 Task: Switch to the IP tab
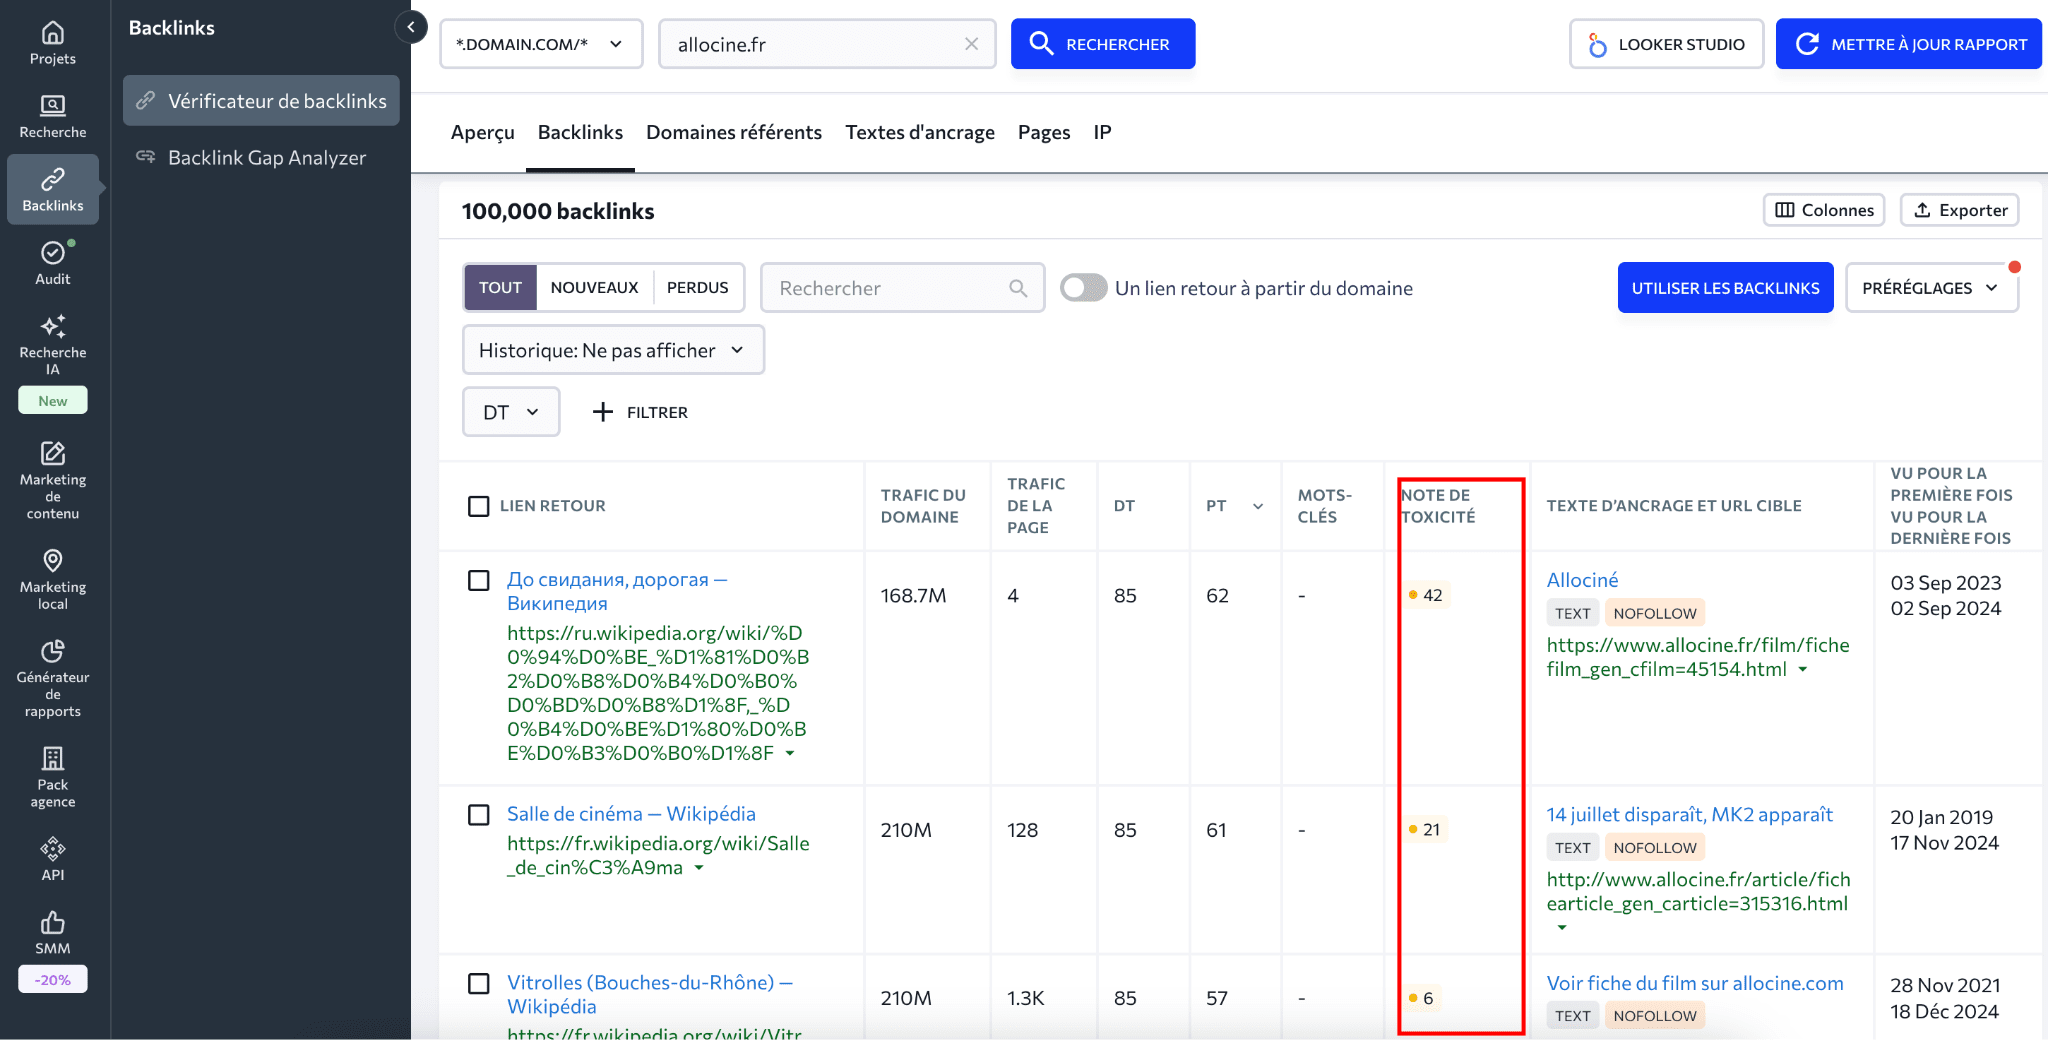pos(1102,132)
